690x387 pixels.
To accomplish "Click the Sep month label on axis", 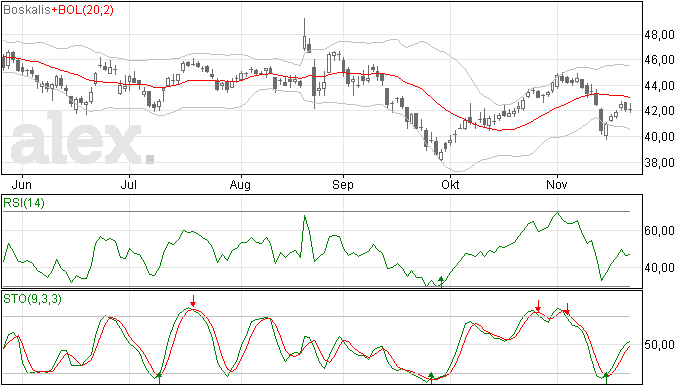I will [343, 184].
